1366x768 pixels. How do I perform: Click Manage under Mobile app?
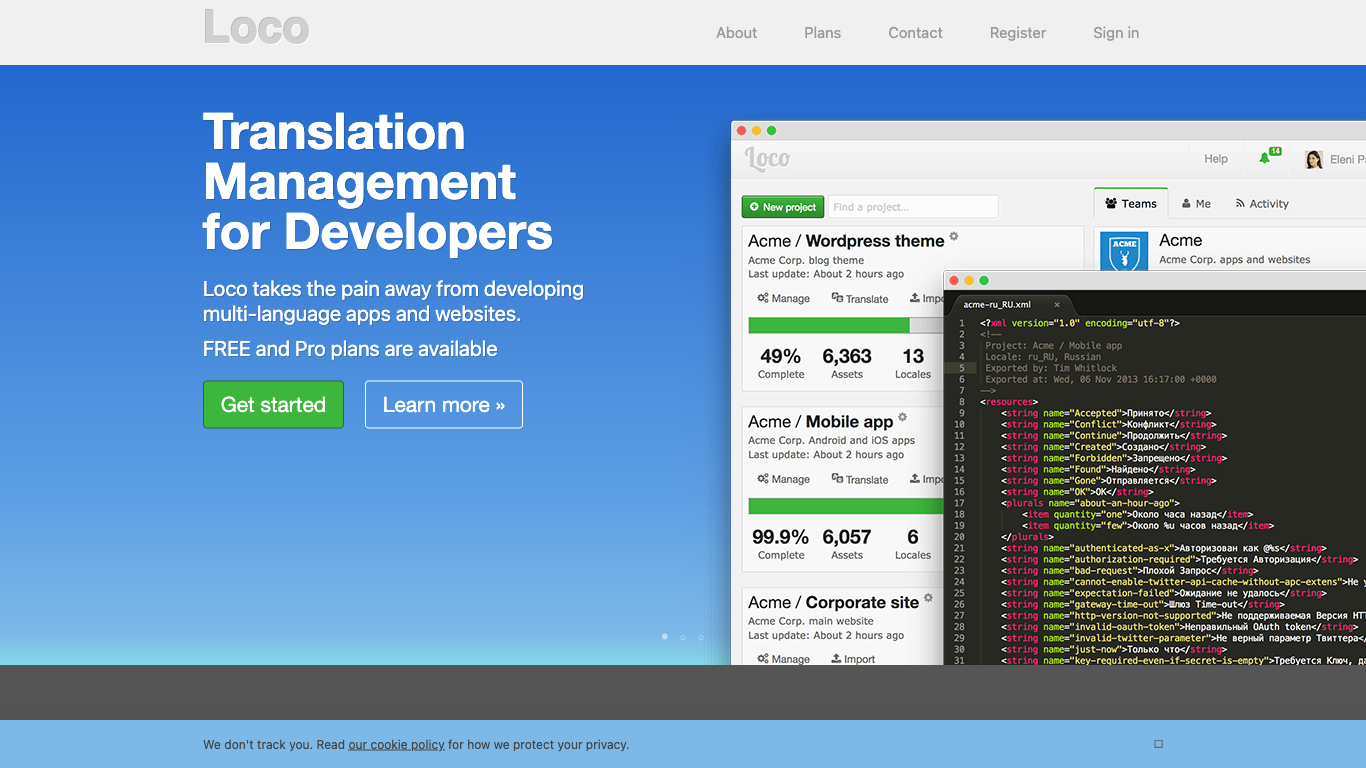point(784,479)
